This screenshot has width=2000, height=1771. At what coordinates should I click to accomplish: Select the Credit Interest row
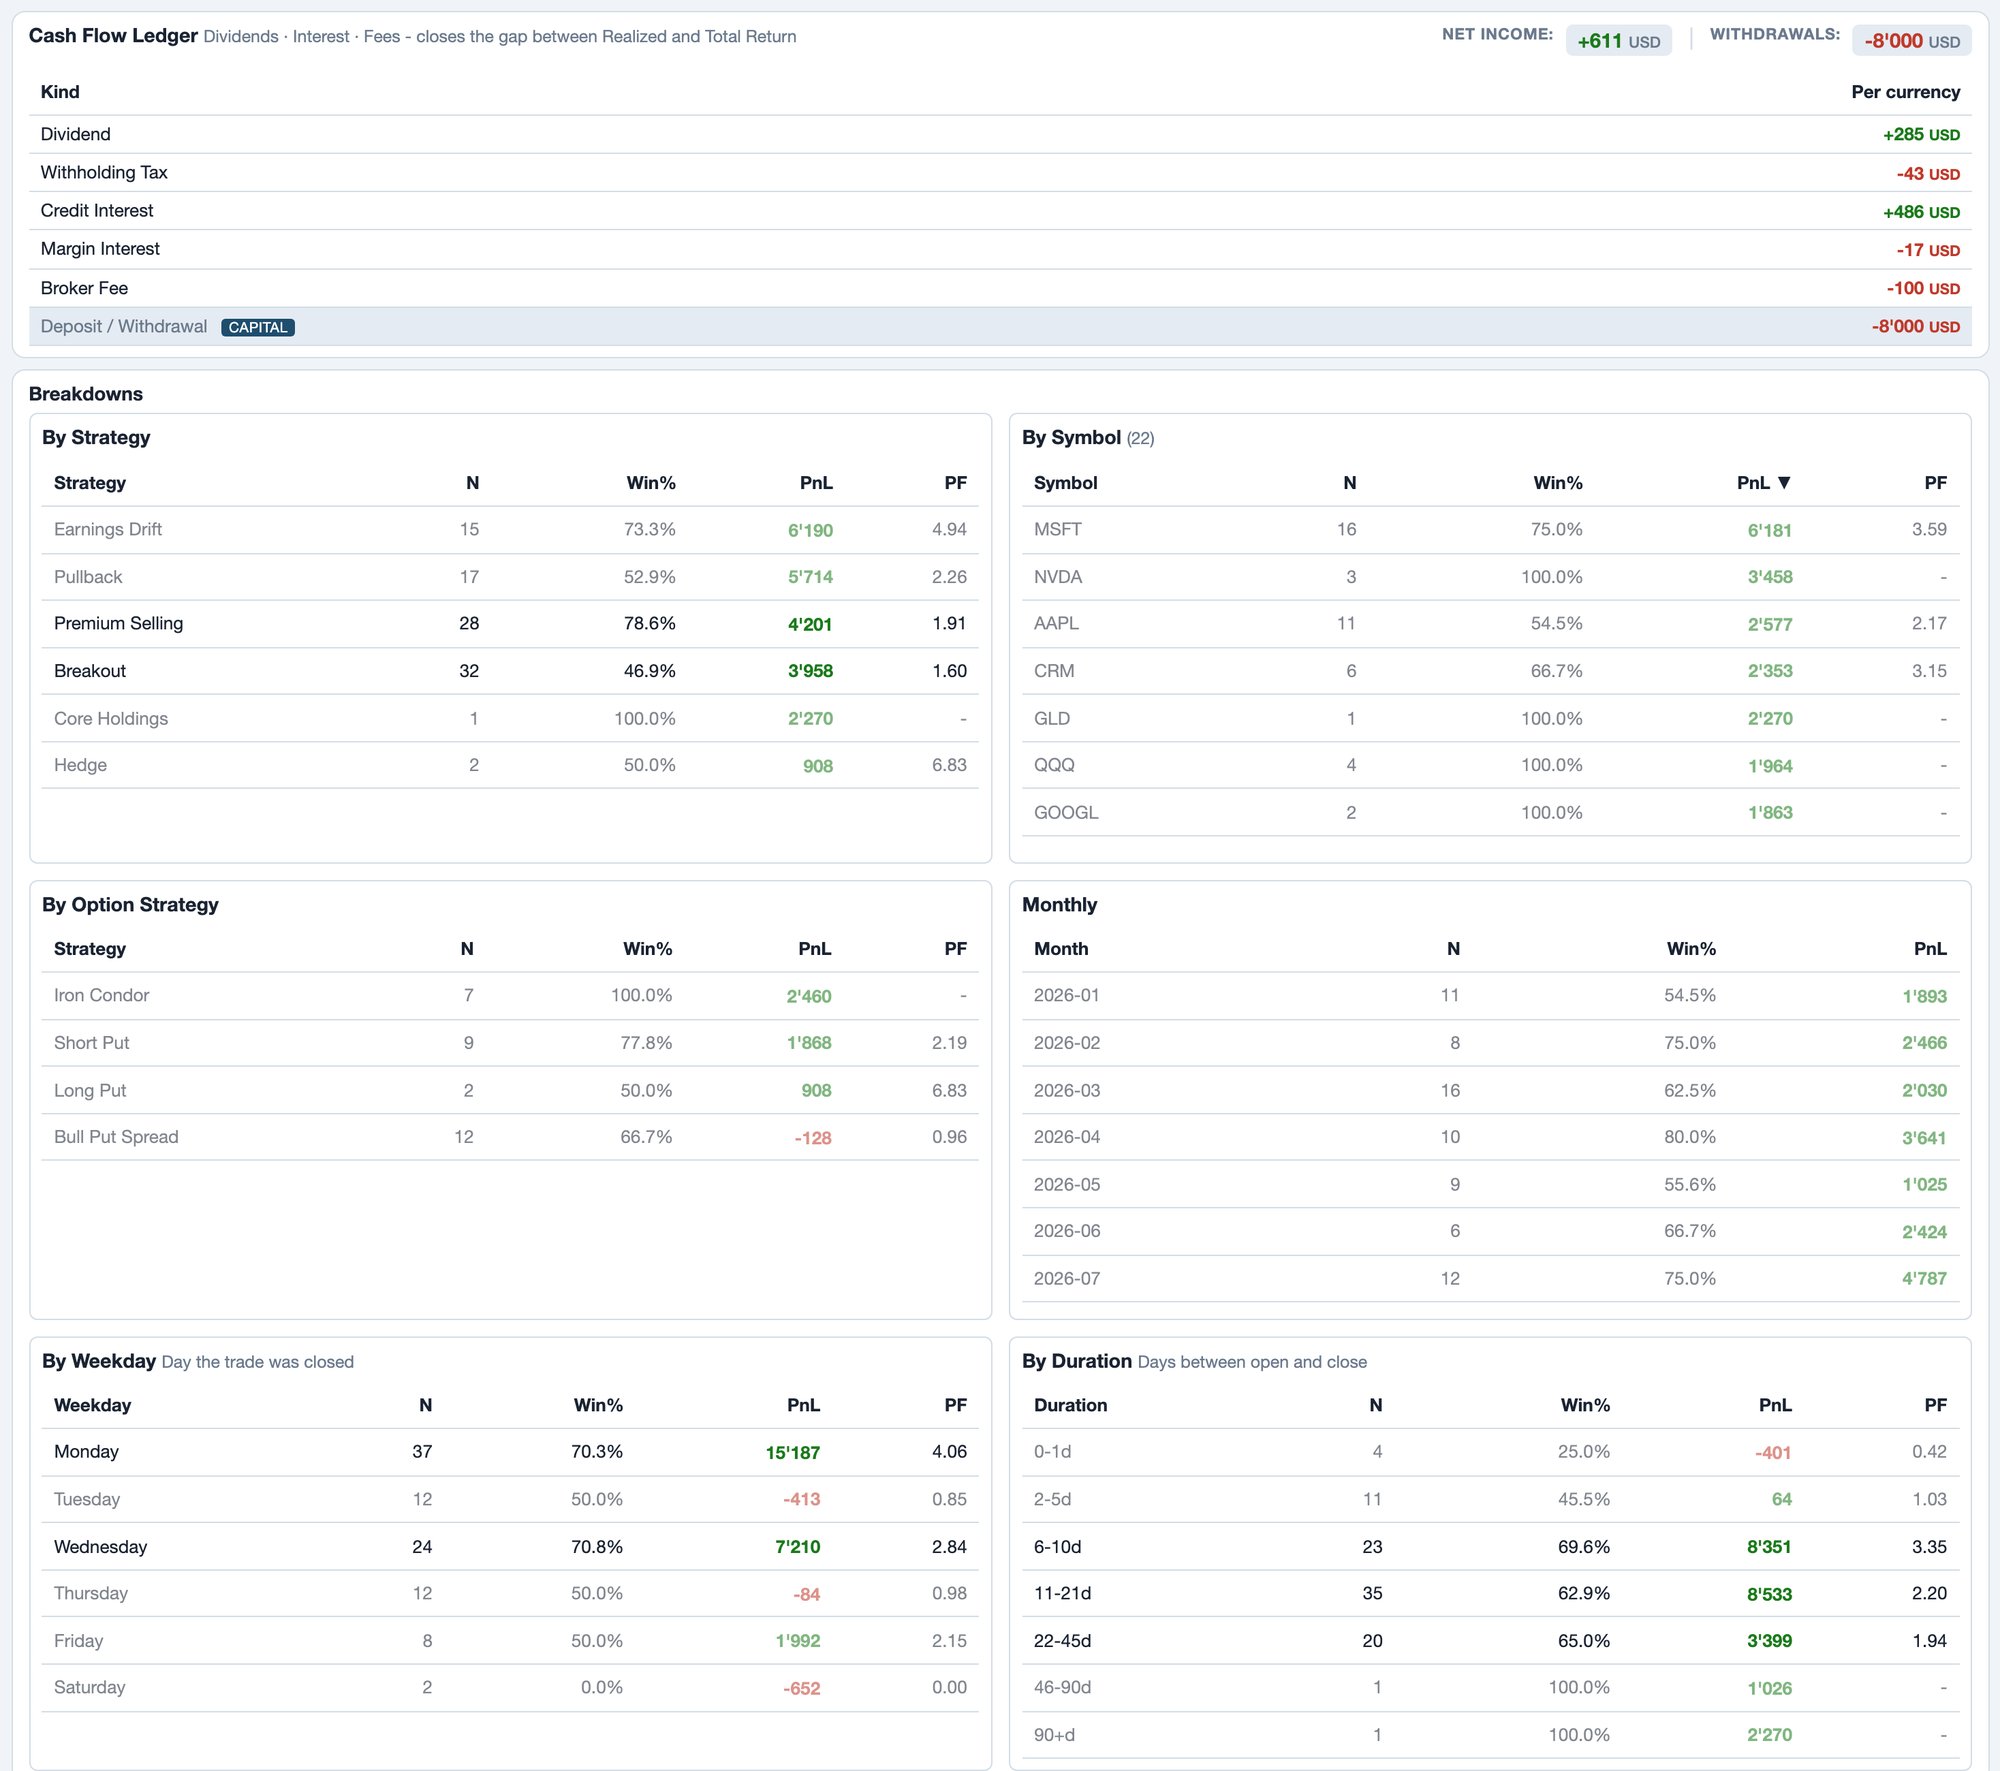pyautogui.click(x=1000, y=211)
